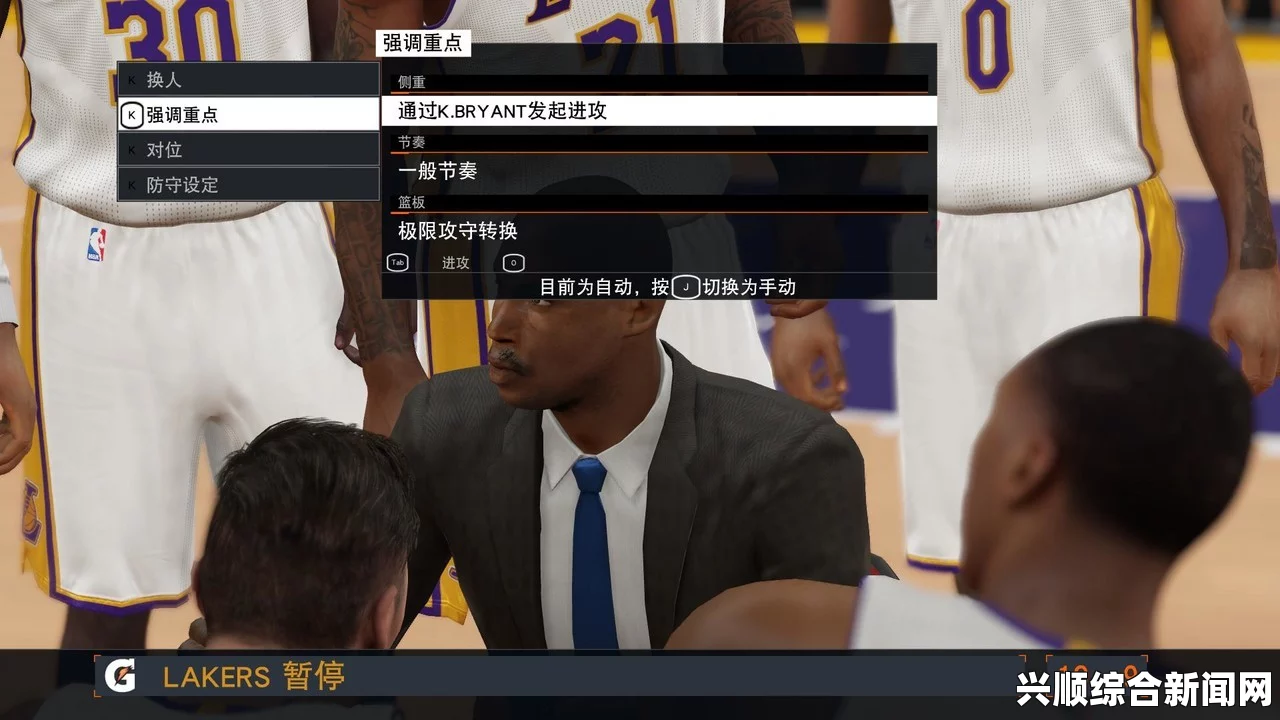Click the 目前为自动 switch-to-manual hint text
This screenshot has height=720, width=1280.
tap(668, 287)
